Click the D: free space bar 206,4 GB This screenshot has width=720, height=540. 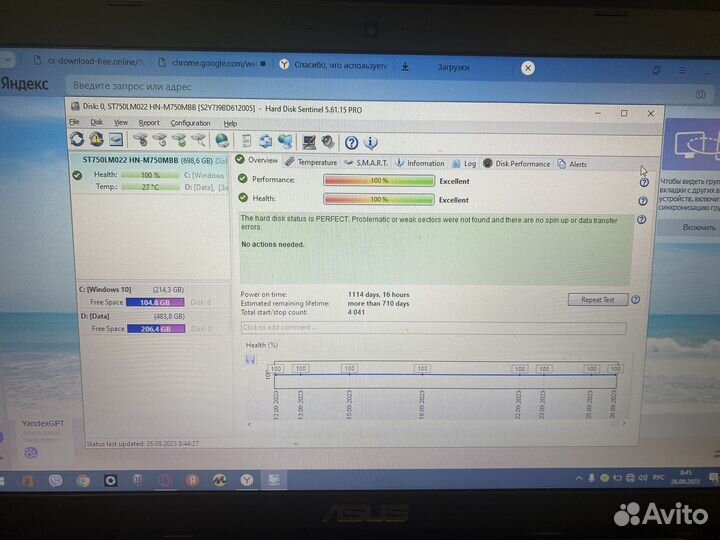click(x=156, y=329)
